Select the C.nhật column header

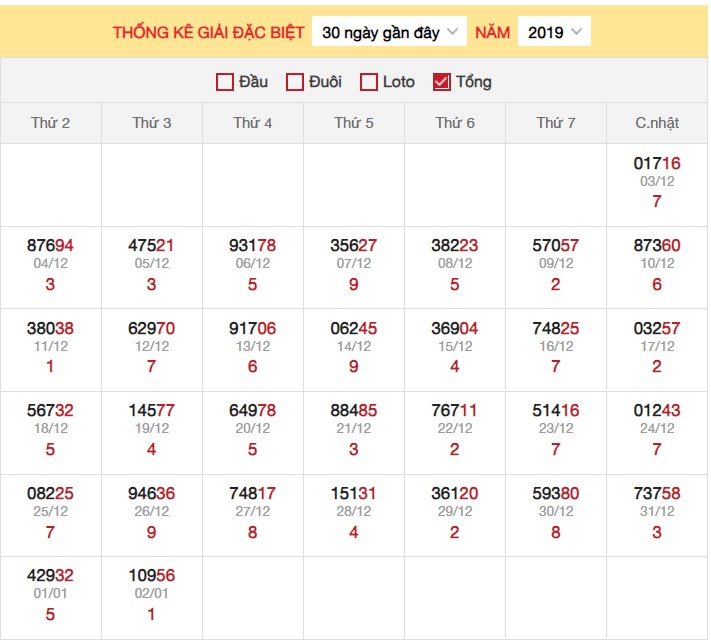[657, 123]
